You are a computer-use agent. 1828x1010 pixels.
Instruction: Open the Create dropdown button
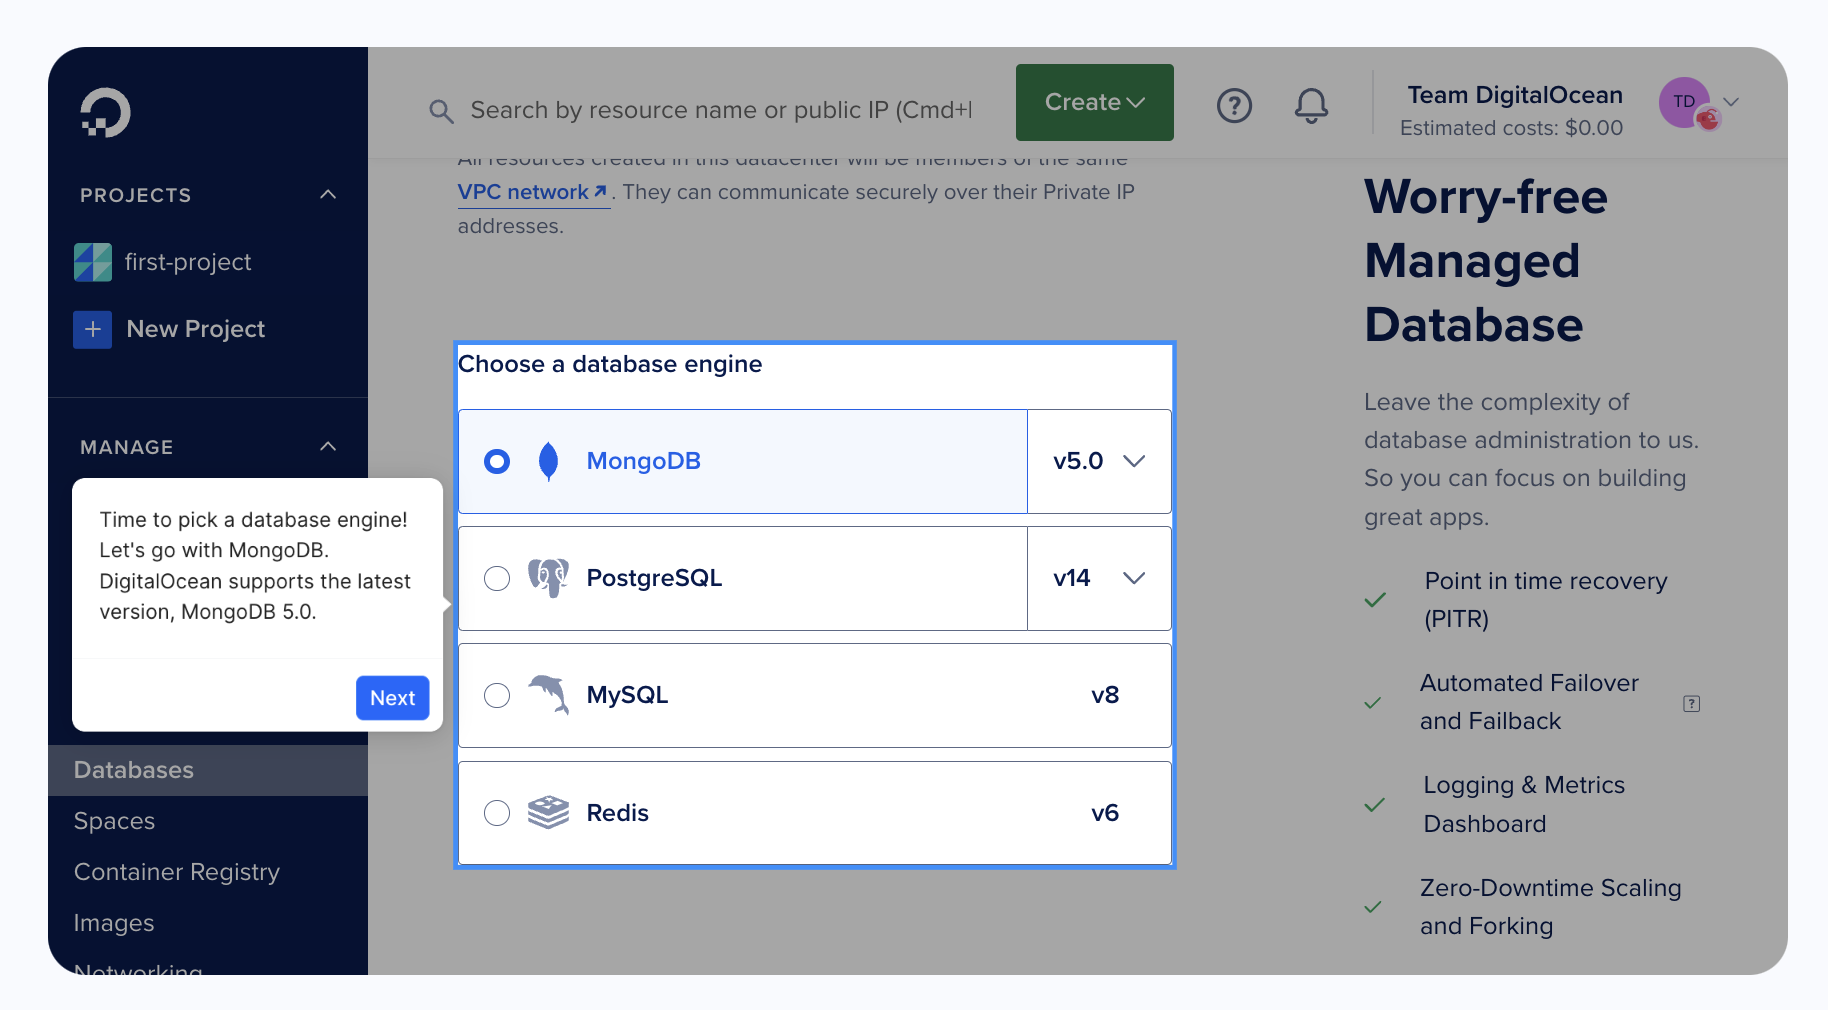[x=1095, y=102]
